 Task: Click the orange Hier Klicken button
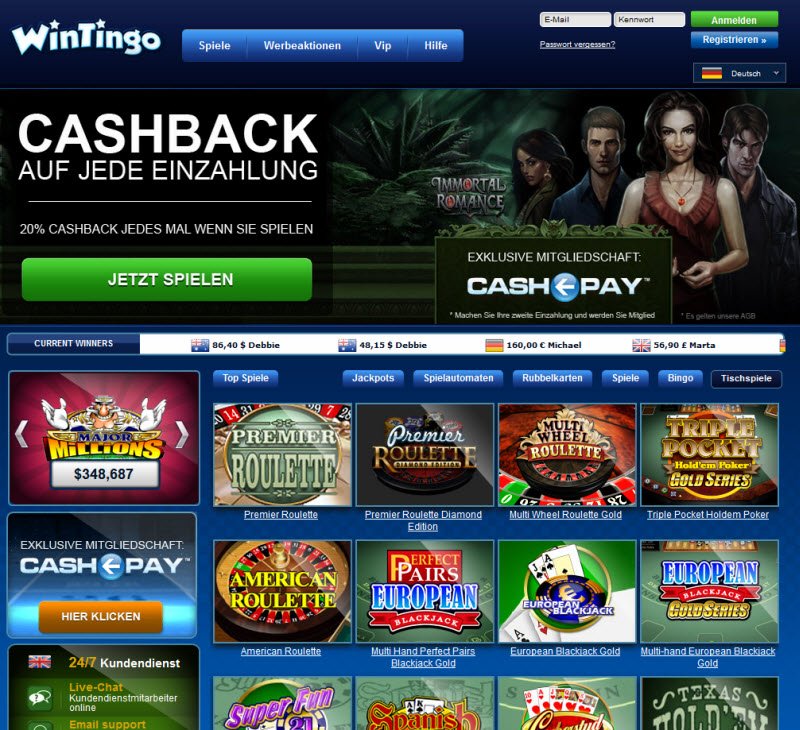click(x=101, y=616)
